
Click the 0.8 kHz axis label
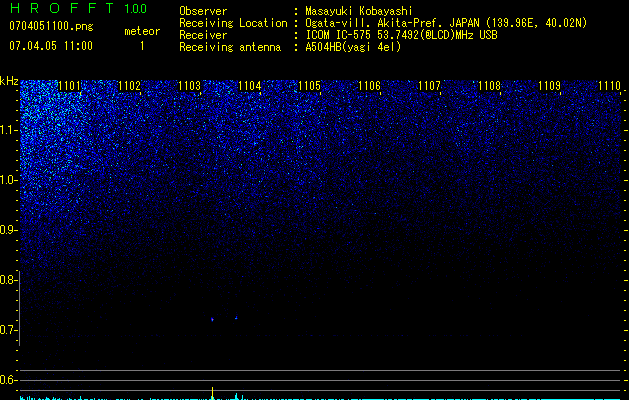click(9, 280)
